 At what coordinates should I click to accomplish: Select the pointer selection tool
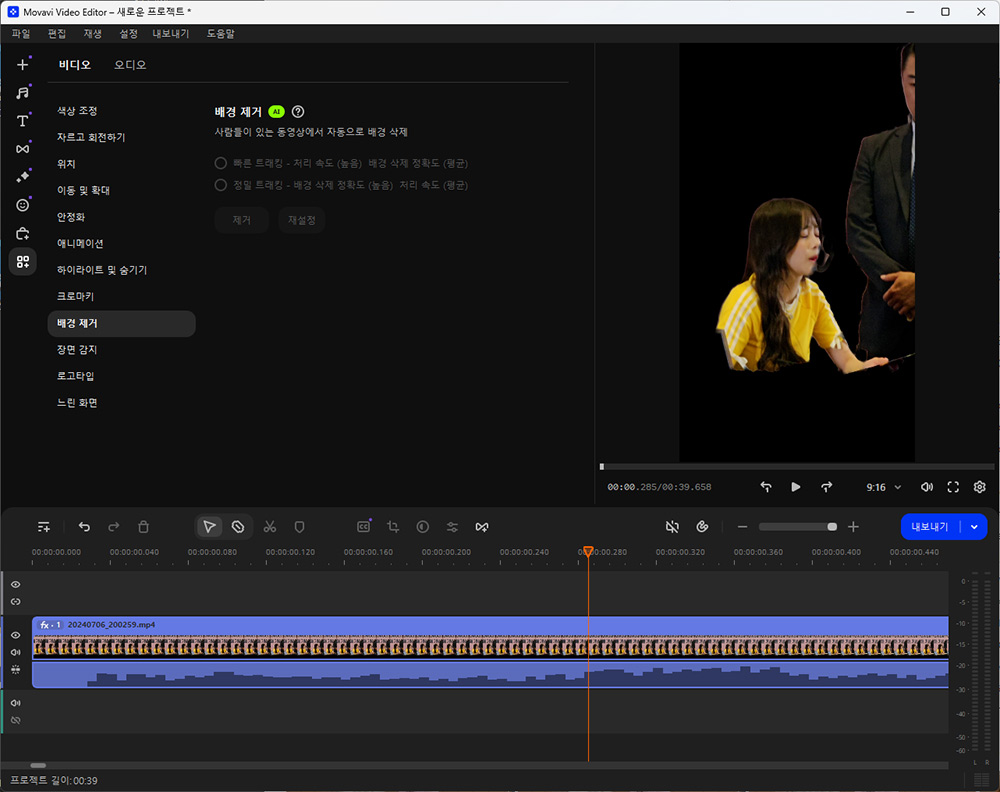209,527
